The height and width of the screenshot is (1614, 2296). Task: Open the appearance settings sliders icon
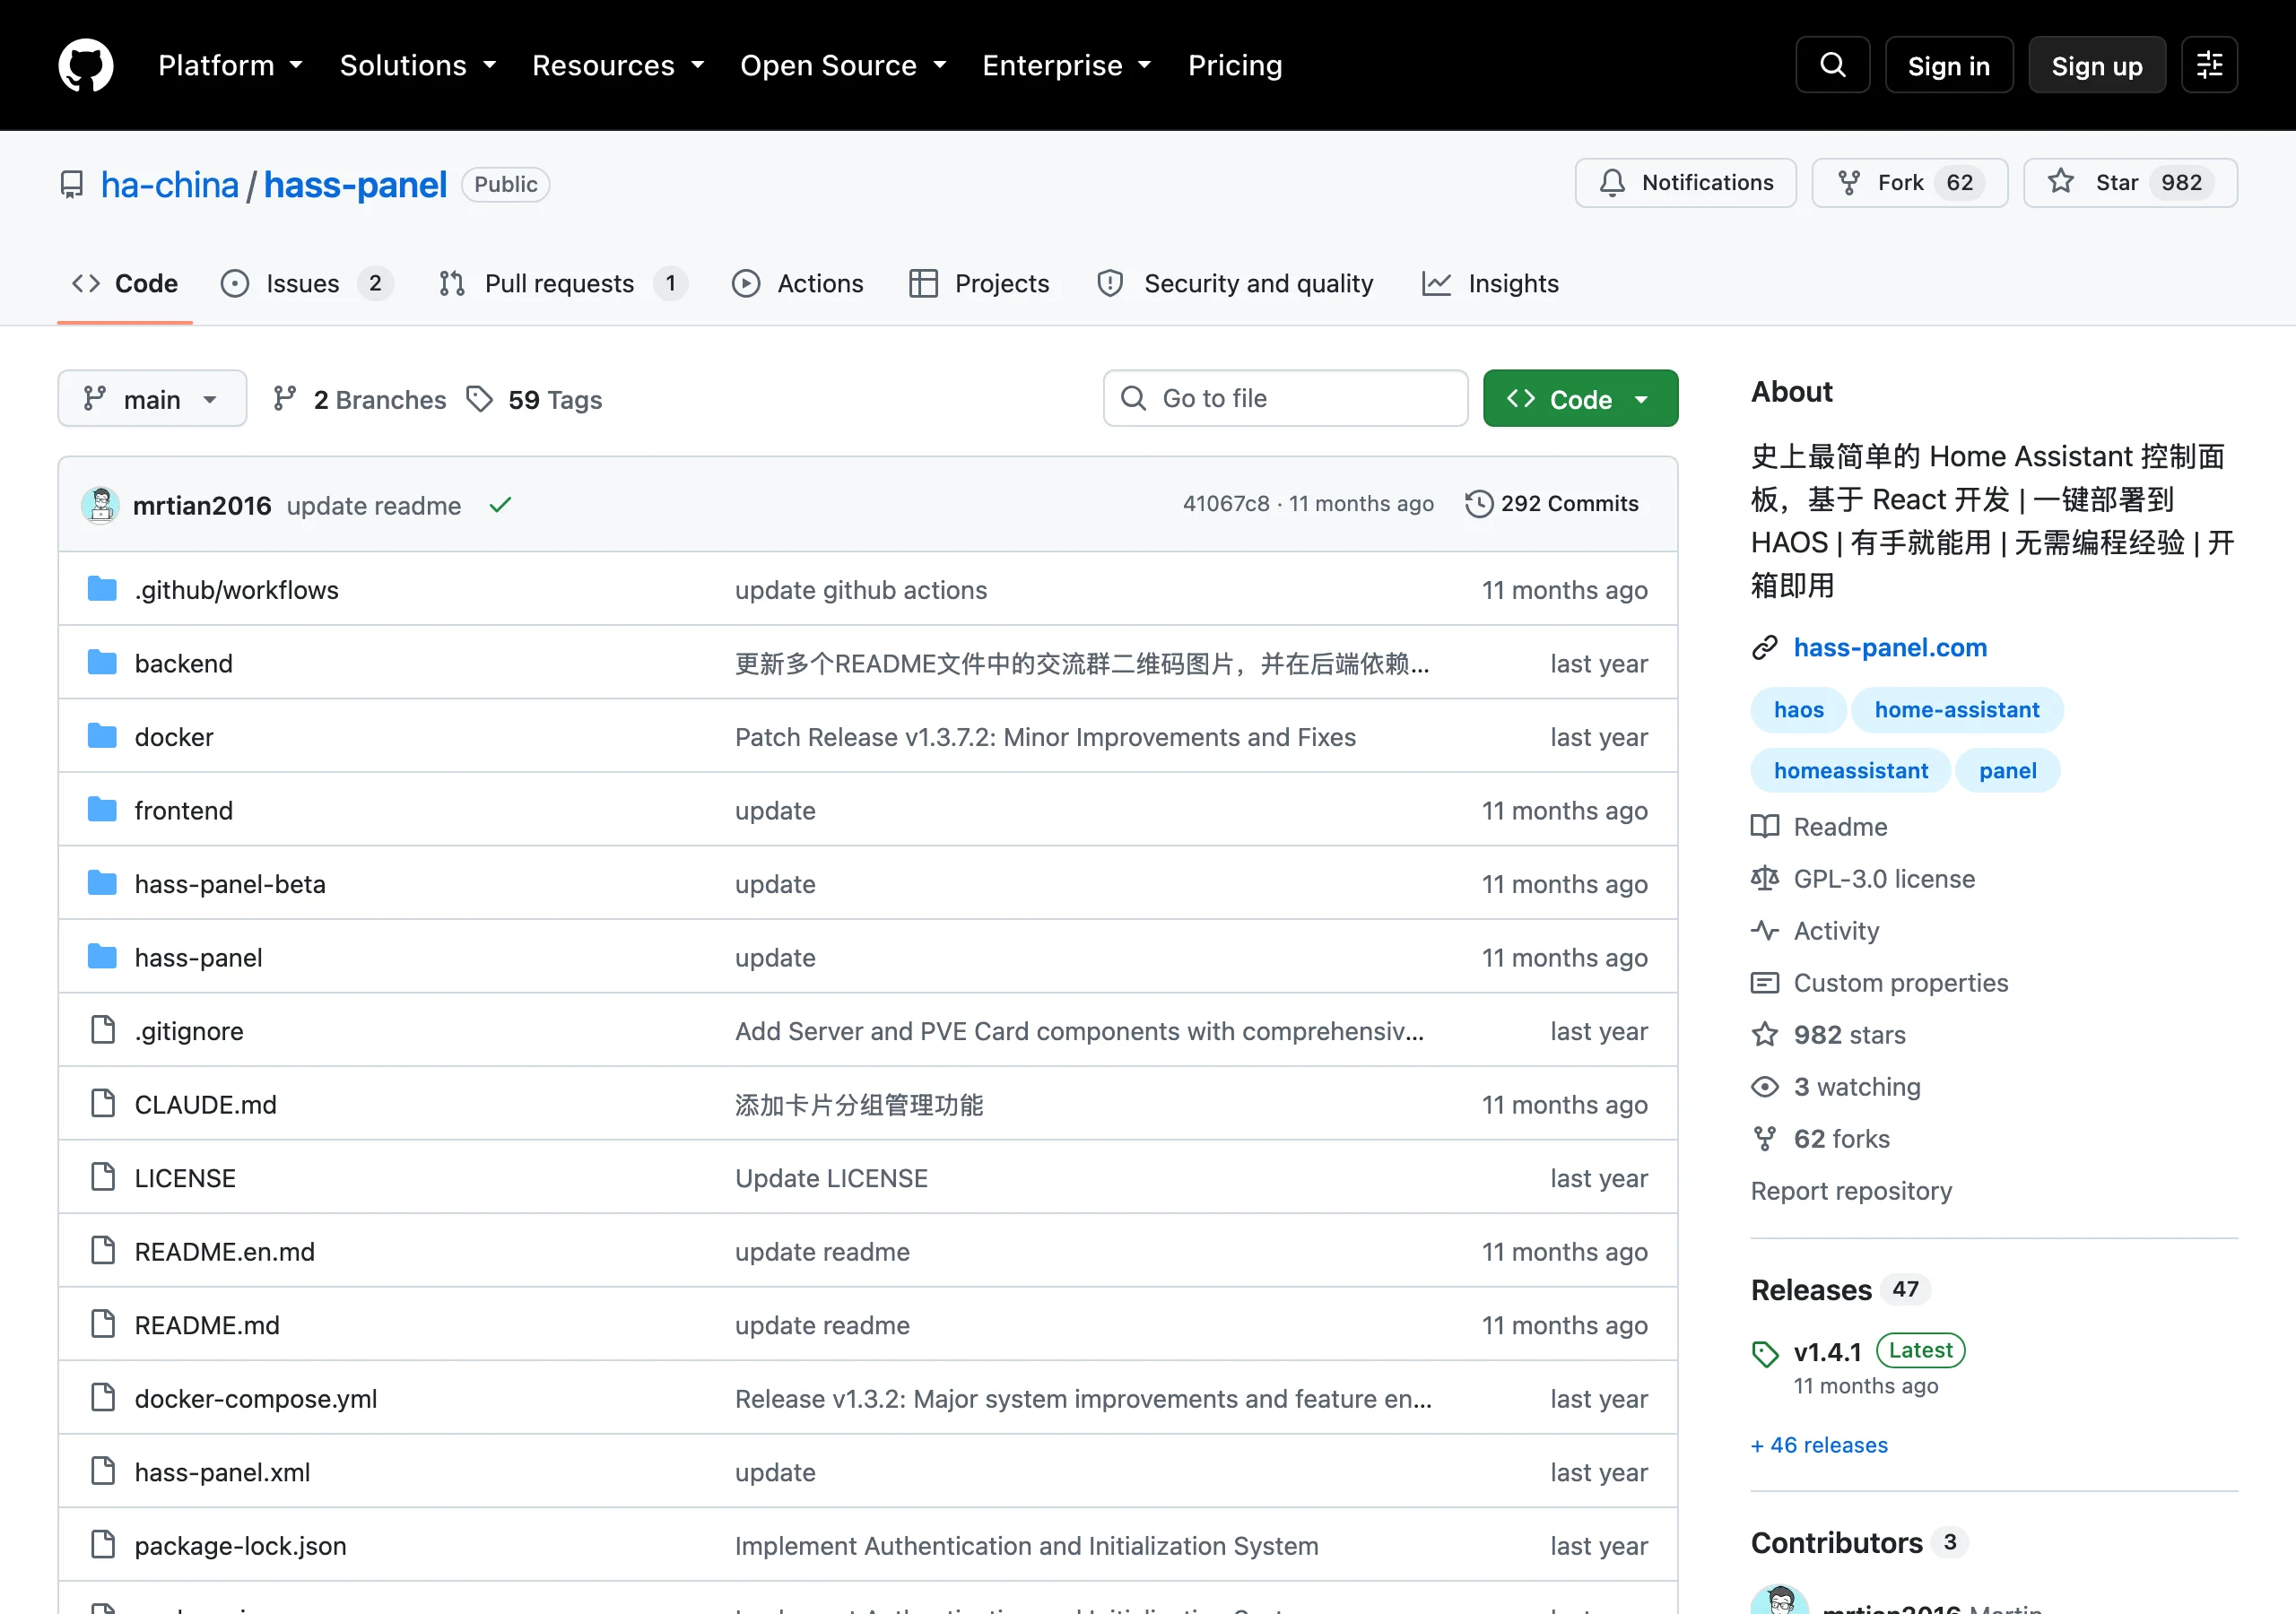(2209, 65)
